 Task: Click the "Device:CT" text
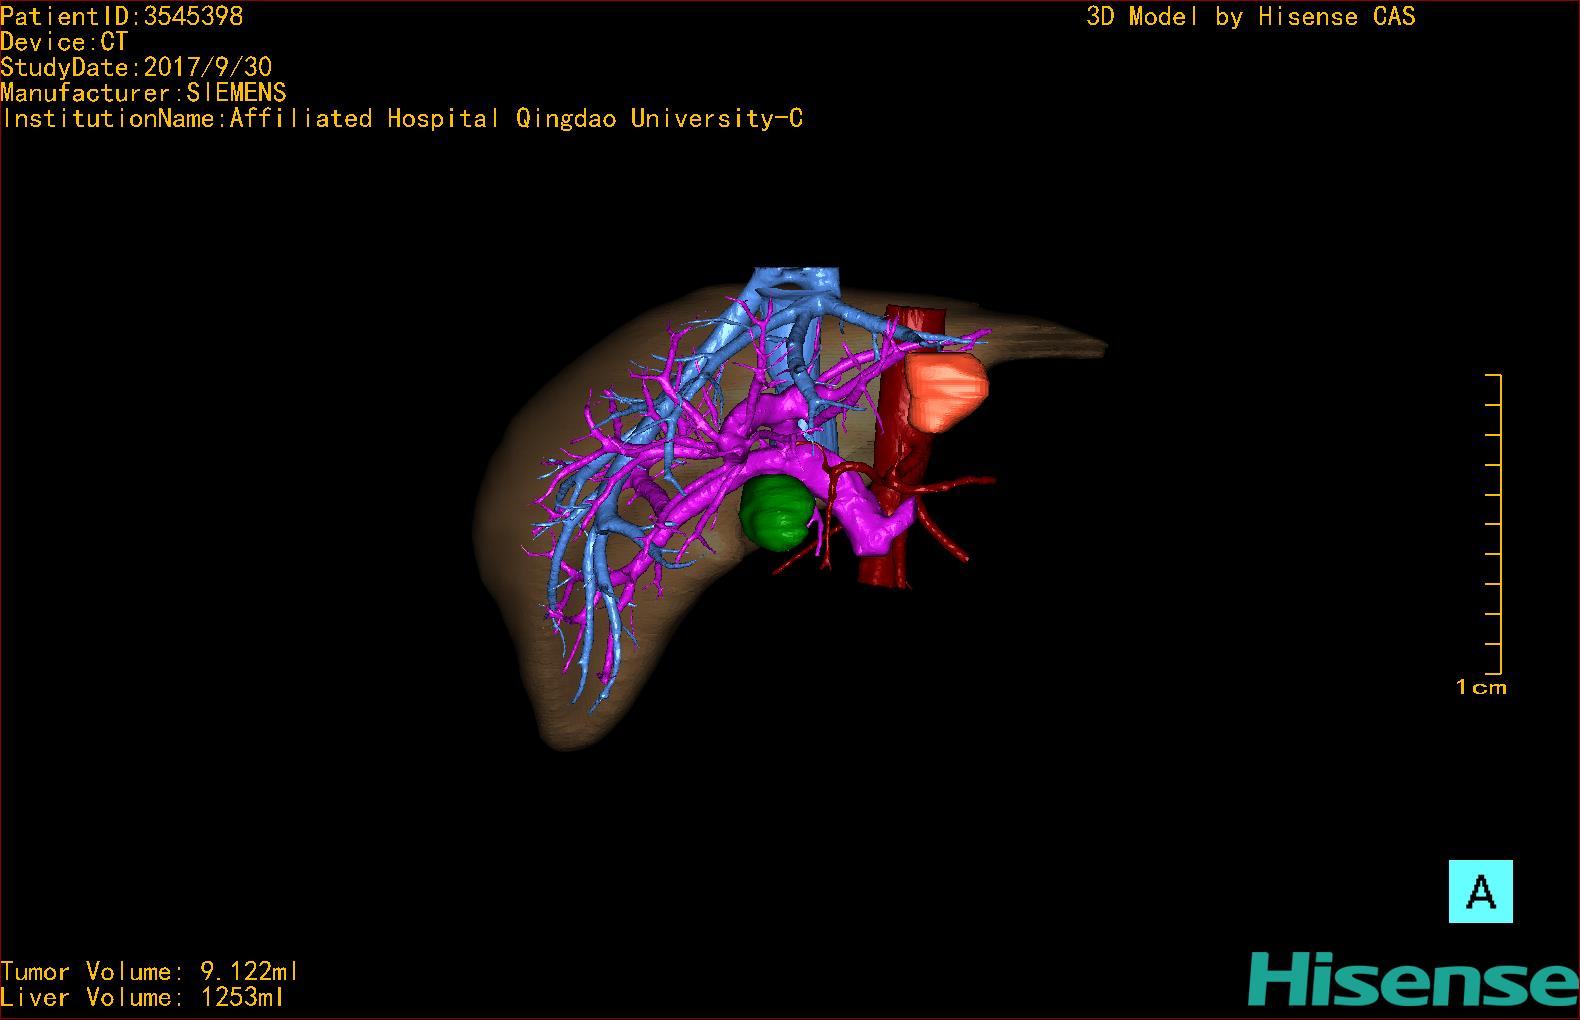tap(64, 42)
